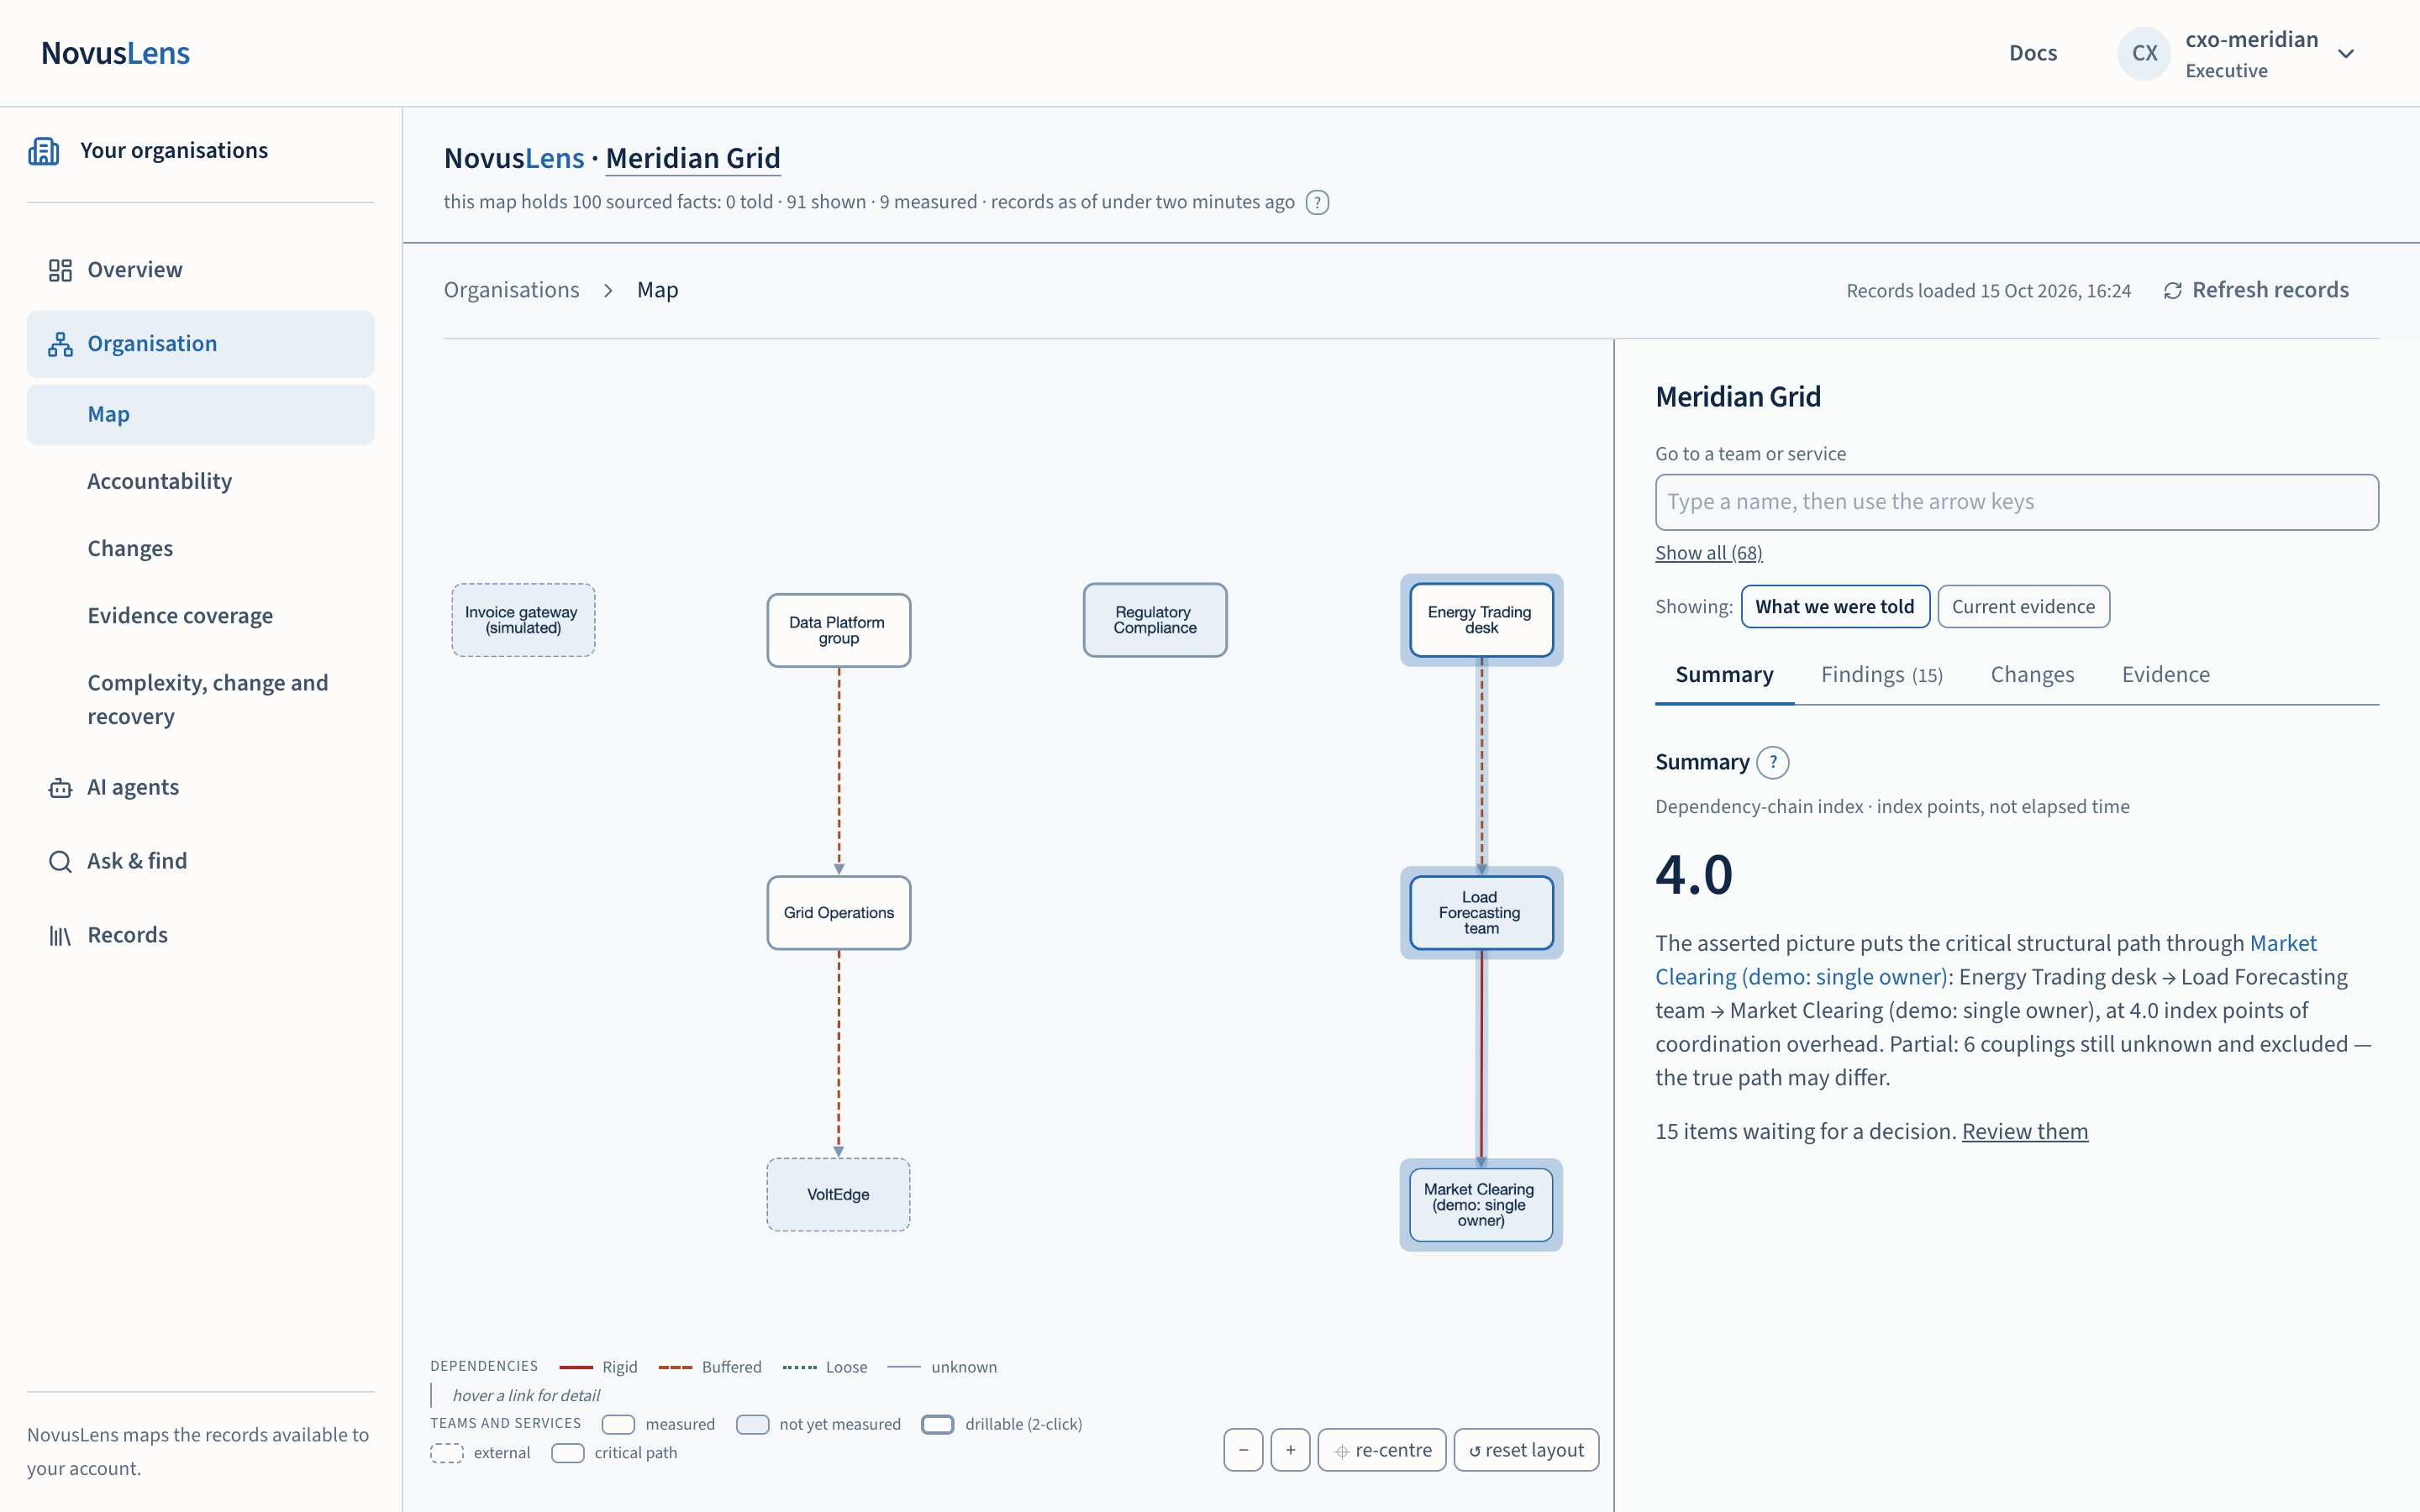Select the Market Clearing node on map
The width and height of the screenshot is (2420, 1512).
coord(1481,1205)
